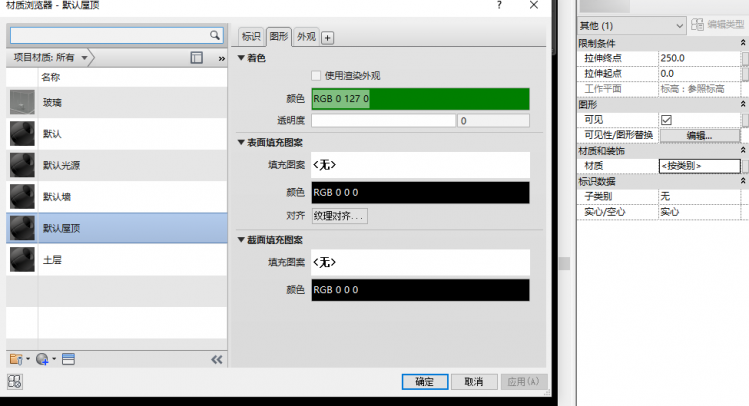Open the material library folder icon
Screen dimensions: 749x406
pyautogui.click(x=16, y=358)
